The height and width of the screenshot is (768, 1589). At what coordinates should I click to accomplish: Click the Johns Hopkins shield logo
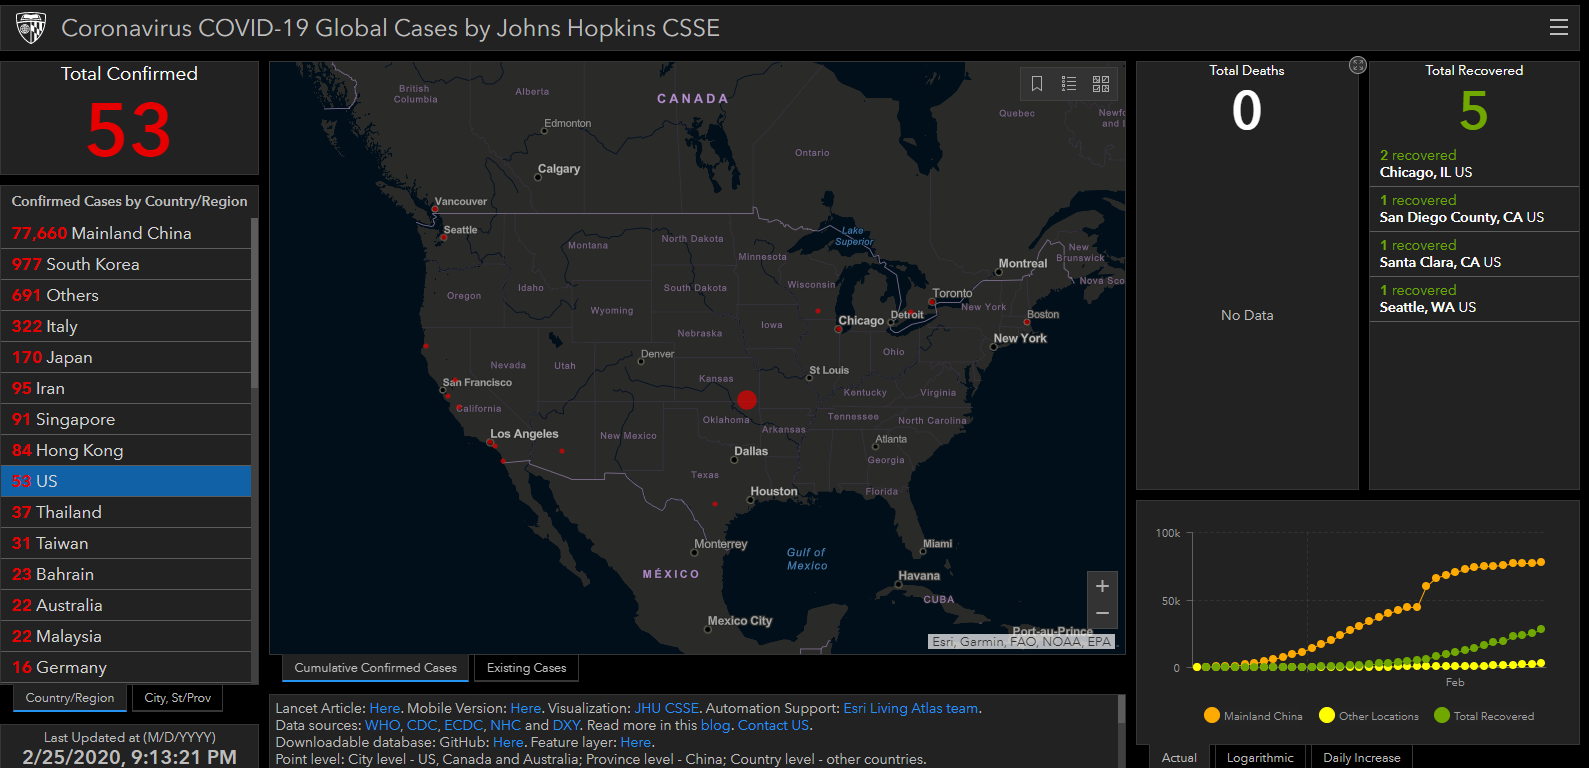pyautogui.click(x=31, y=28)
